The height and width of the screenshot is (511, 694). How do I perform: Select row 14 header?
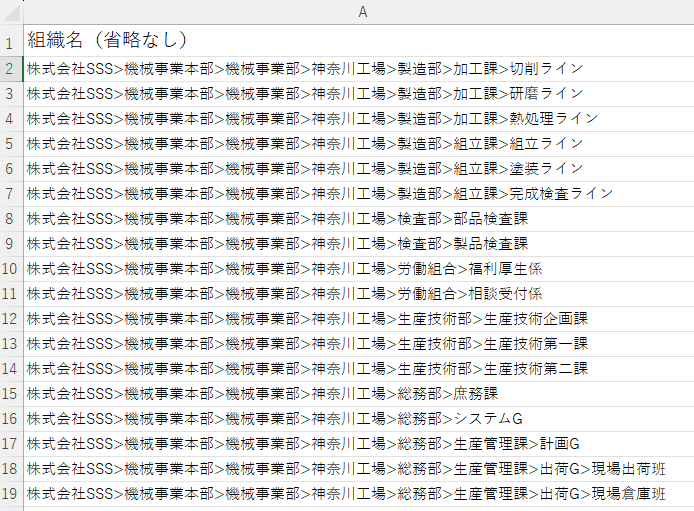tap(11, 369)
